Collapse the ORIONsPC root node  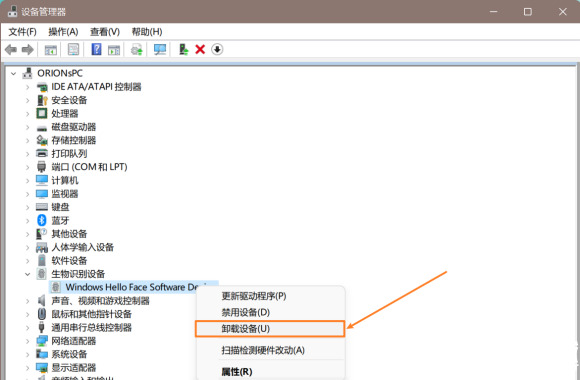coord(14,74)
